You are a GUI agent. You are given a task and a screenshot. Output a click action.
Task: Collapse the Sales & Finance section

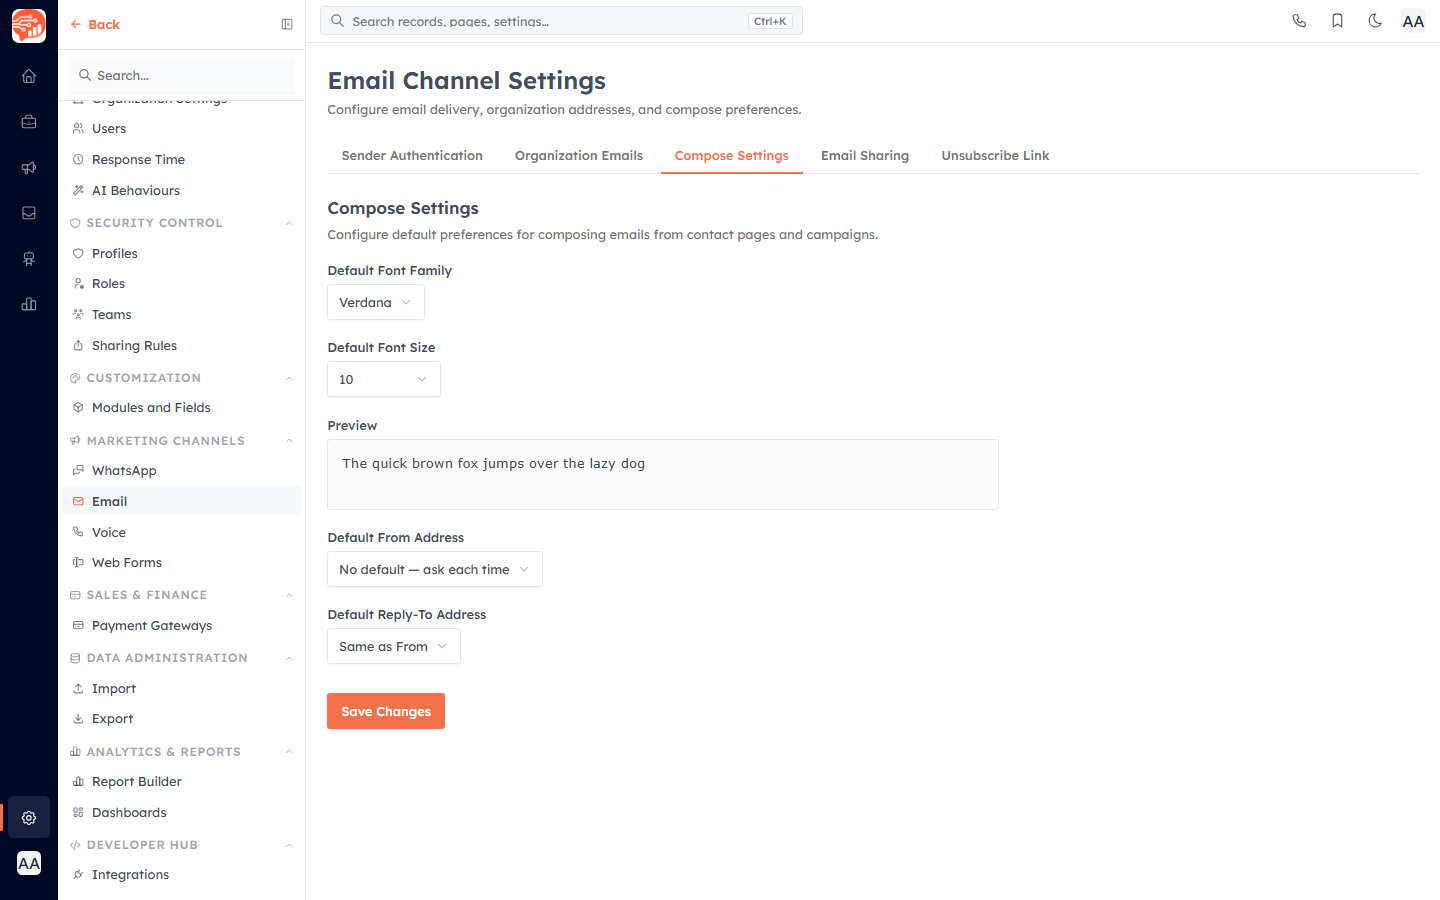click(x=181, y=595)
